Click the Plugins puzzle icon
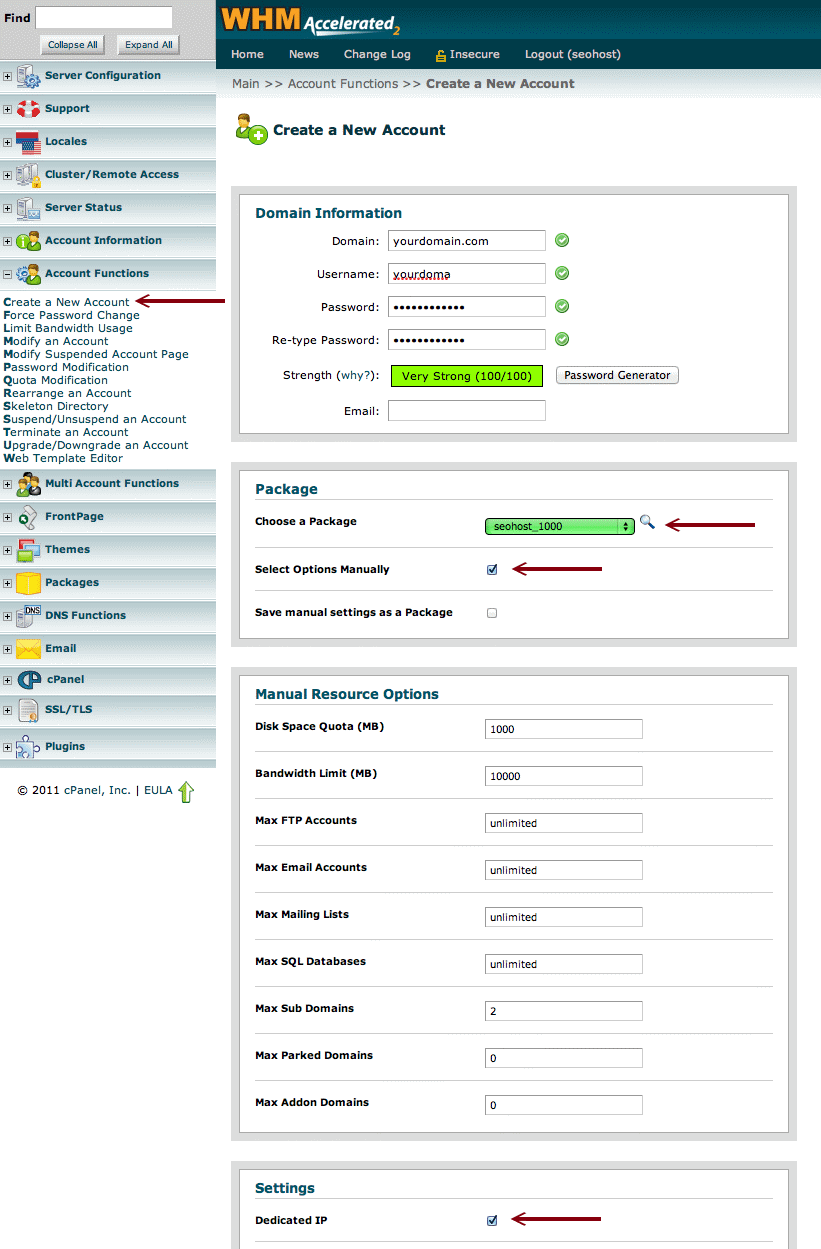The image size is (821, 1249). coord(28,747)
